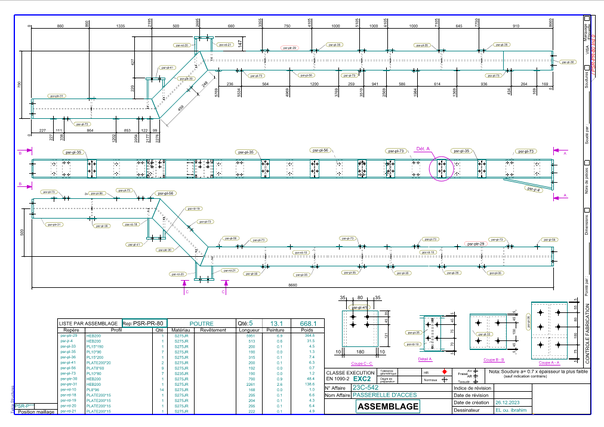Click the length '2261' in the par-ptr-31 row
Viewport: 604px width, 427px height.
(251, 384)
